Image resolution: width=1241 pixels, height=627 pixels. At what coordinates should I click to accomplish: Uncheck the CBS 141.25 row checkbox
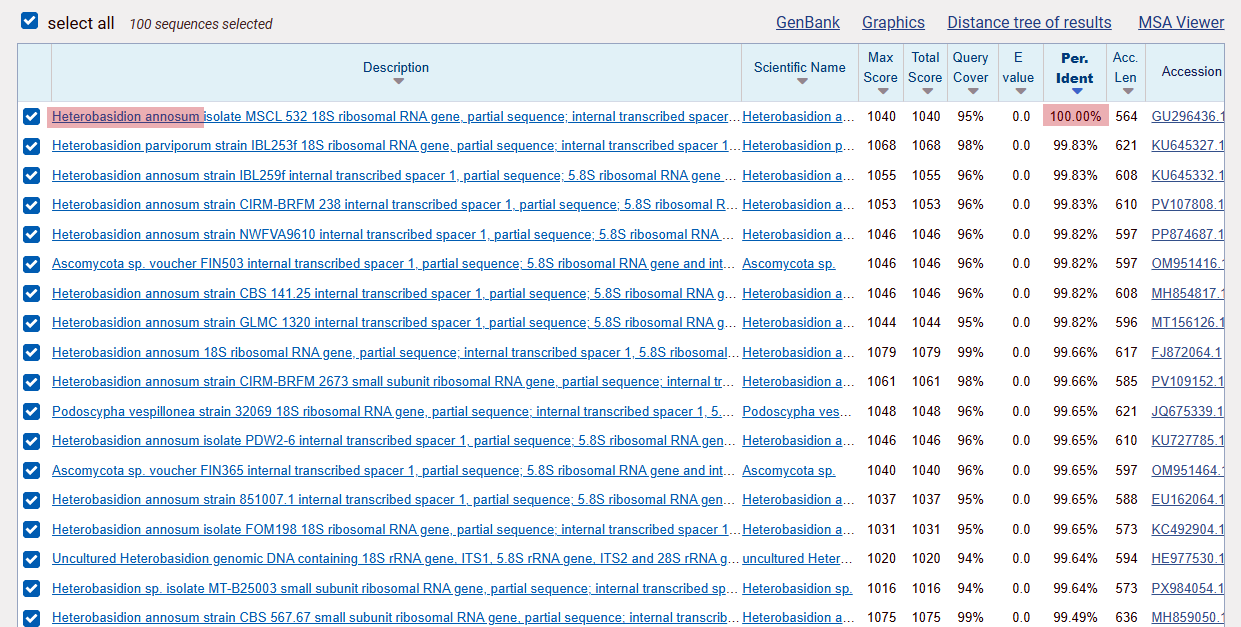(32, 293)
